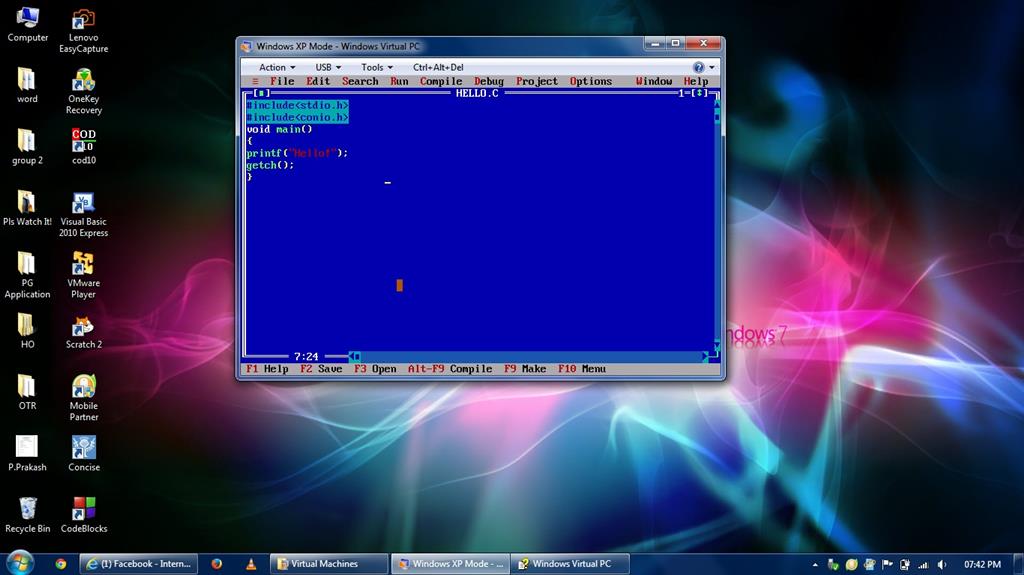Send Ctrl+Alt+Del to virtual machine
Screen dimensions: 1024x575
(x=438, y=67)
